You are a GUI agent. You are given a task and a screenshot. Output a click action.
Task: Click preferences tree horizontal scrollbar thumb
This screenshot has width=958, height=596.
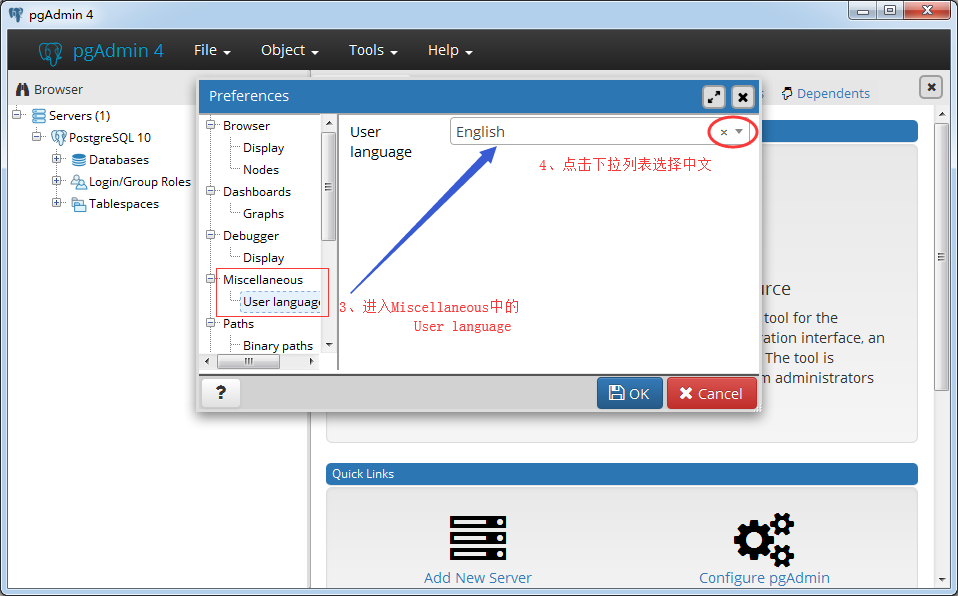(248, 361)
